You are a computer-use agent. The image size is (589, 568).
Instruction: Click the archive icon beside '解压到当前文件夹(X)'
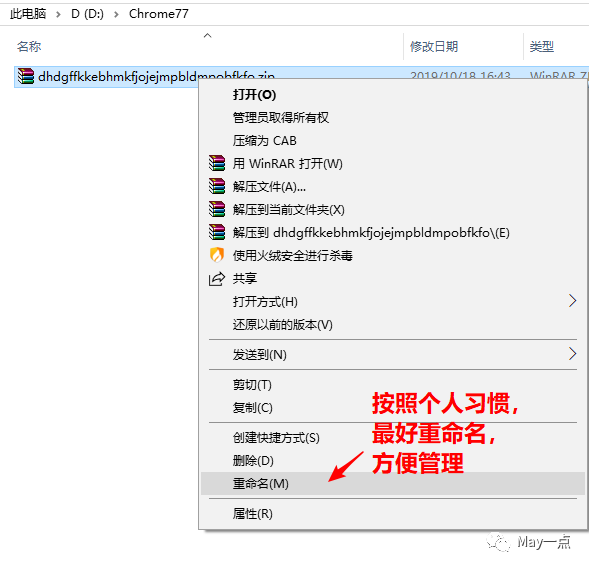point(217,210)
